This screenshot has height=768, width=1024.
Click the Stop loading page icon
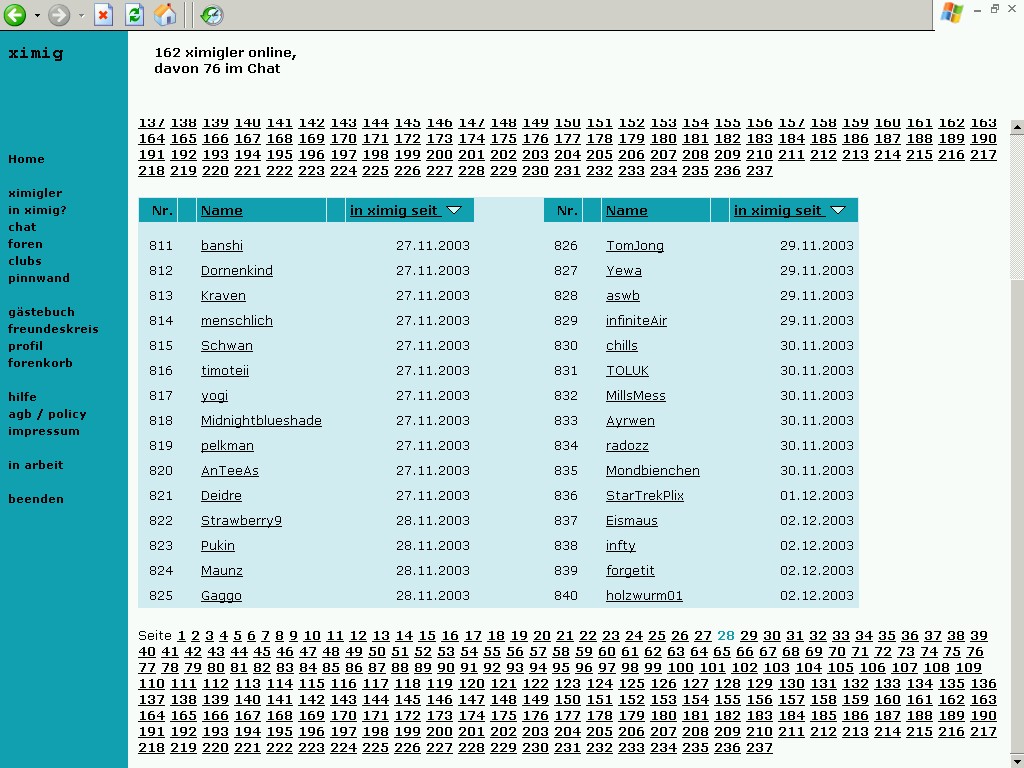[103, 15]
